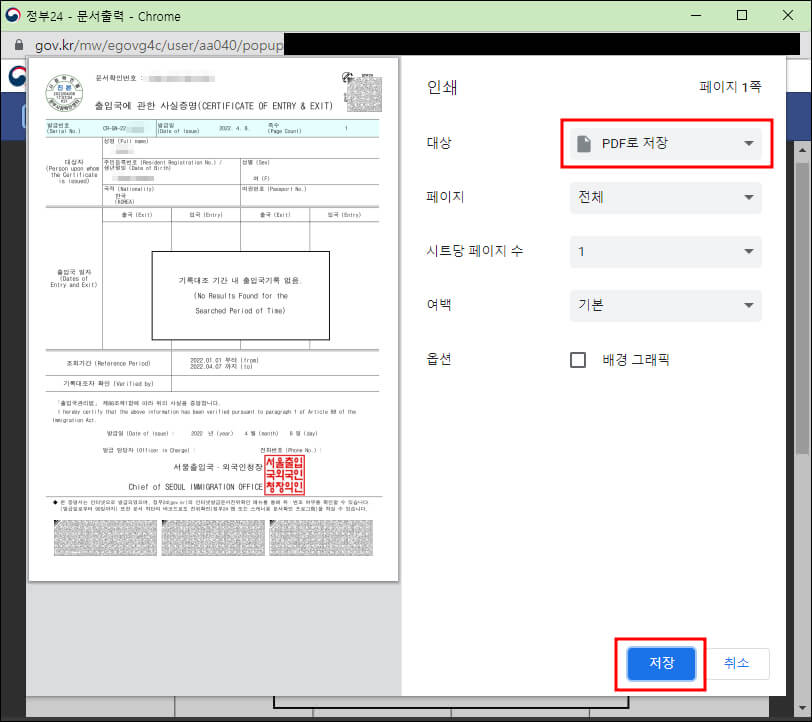Click the lock icon in the address bar
This screenshot has height=722, width=812.
(20, 45)
